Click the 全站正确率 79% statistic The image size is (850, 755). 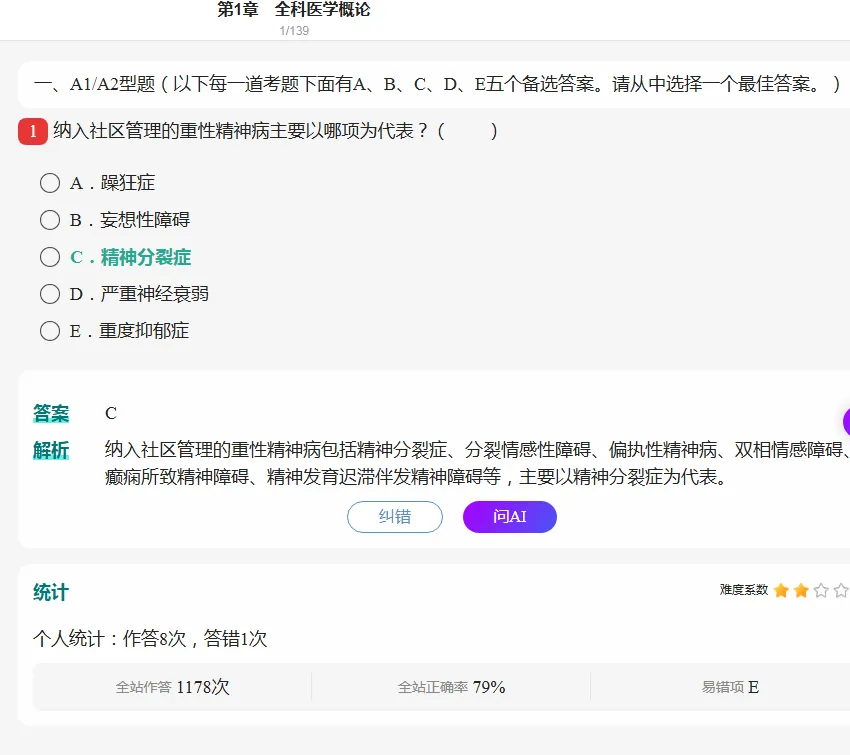tap(451, 687)
